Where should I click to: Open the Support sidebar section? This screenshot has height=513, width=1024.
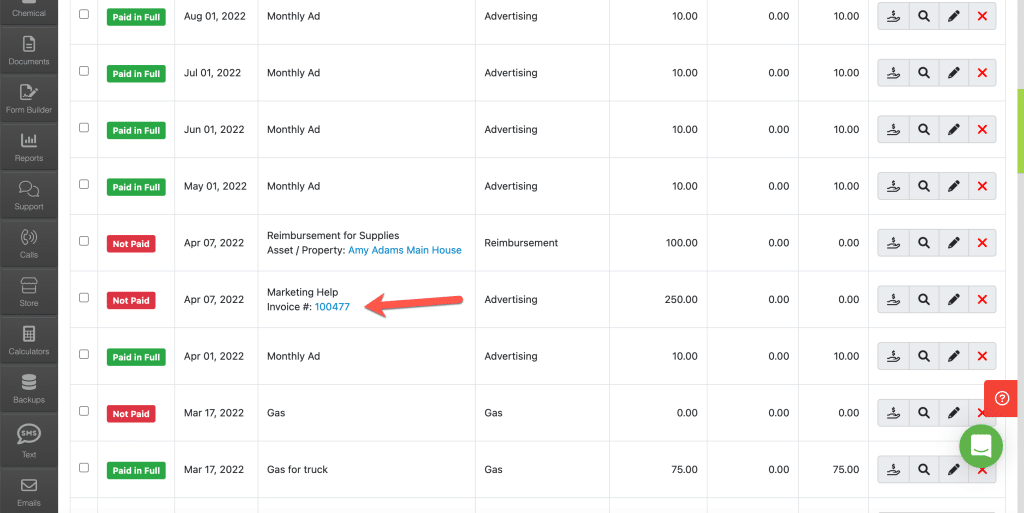[x=29, y=195]
